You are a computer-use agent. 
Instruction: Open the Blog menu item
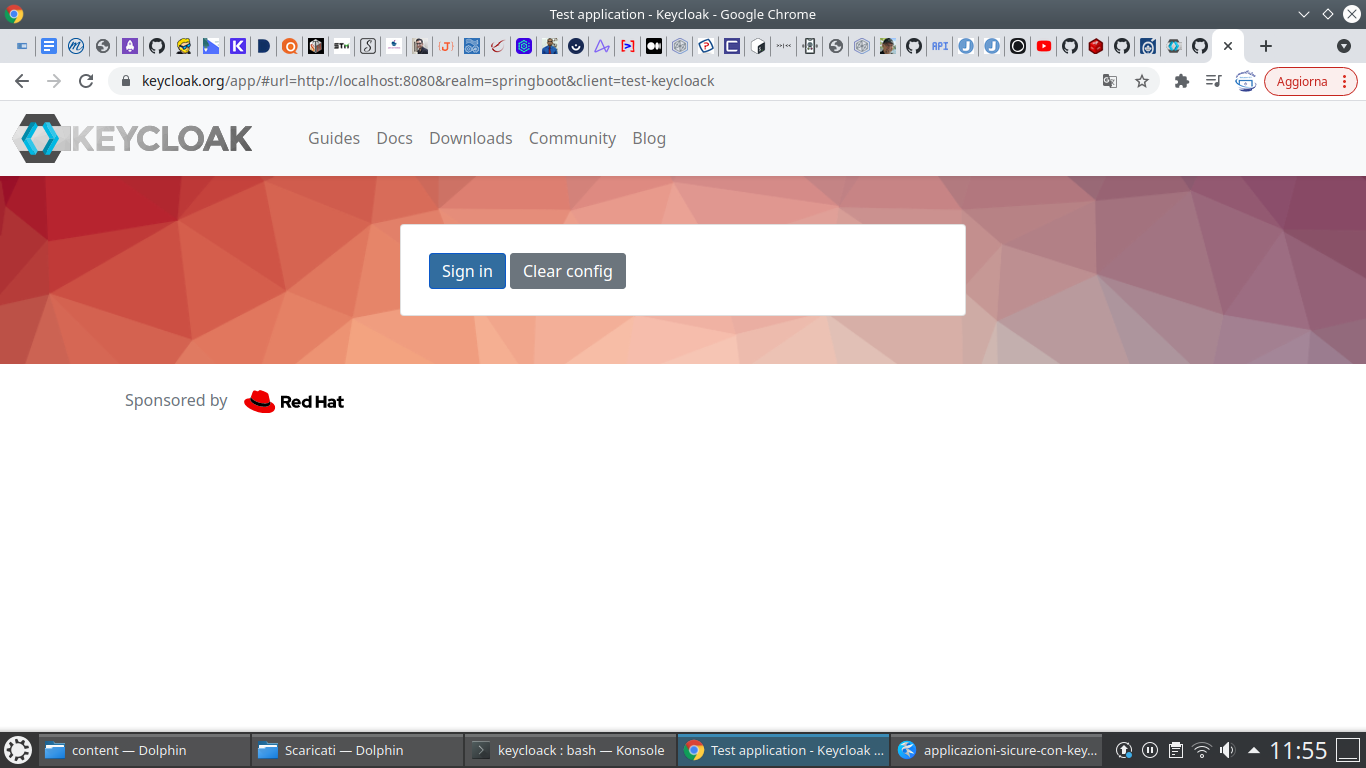(649, 138)
